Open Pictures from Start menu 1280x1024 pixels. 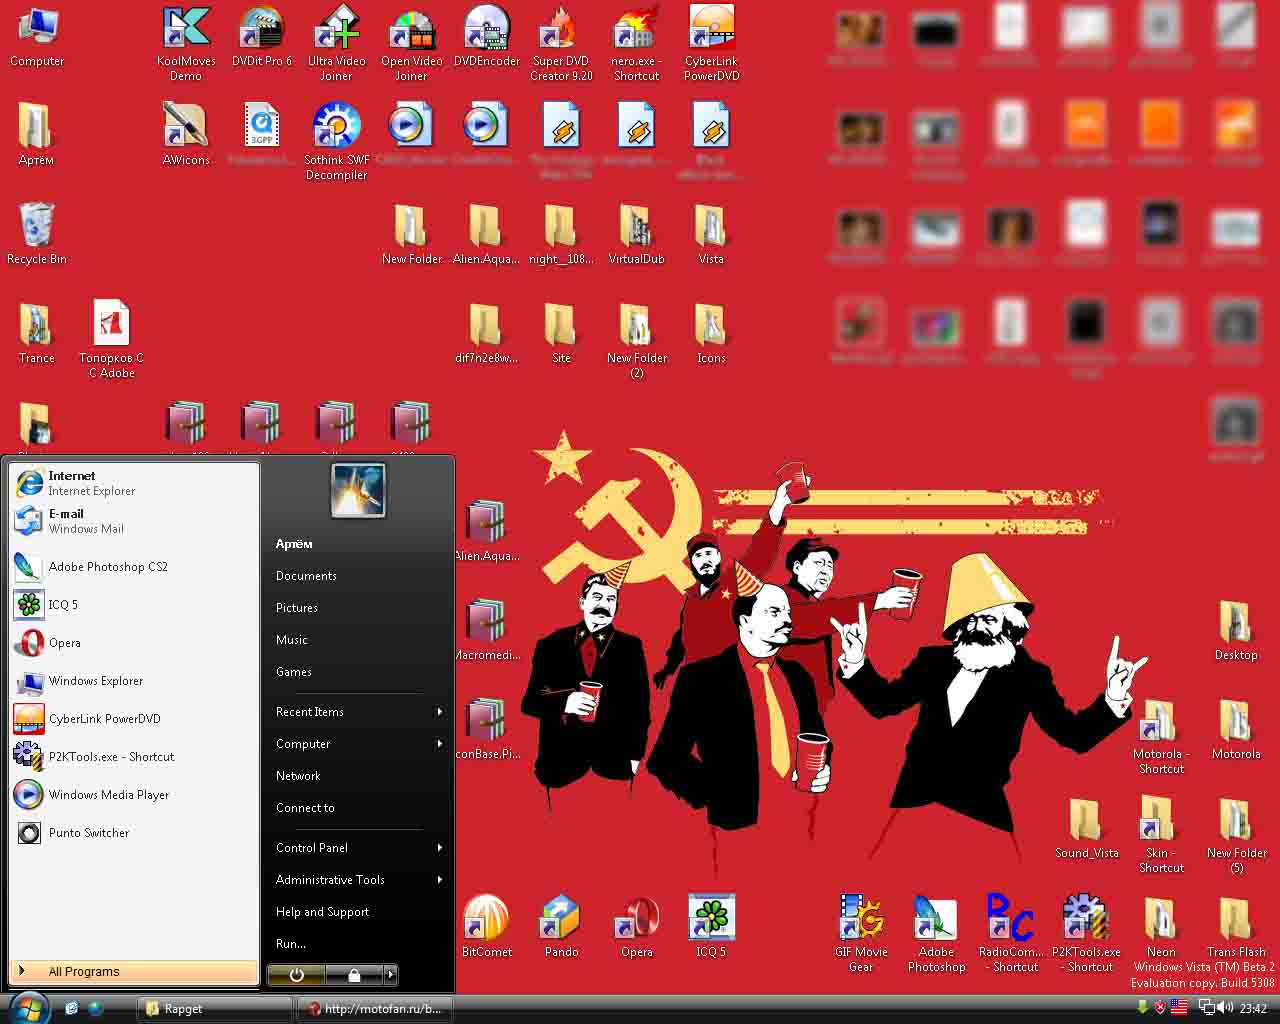297,608
